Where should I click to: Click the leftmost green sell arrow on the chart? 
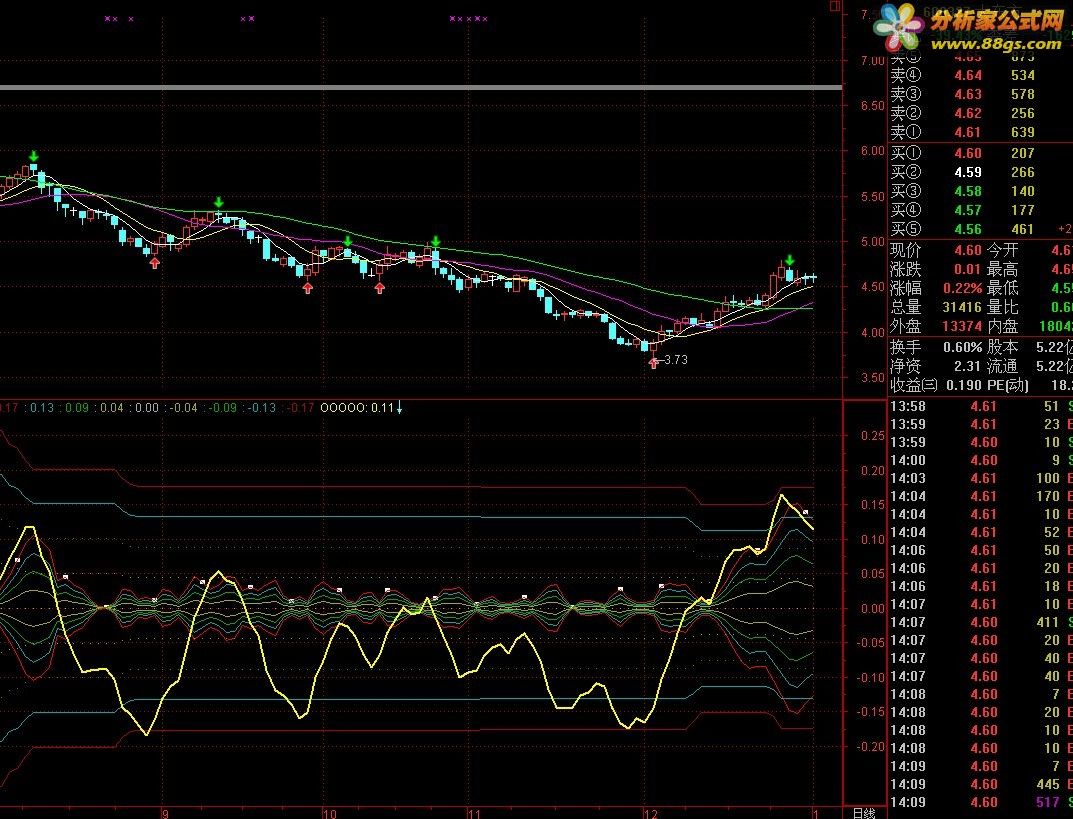point(34,156)
